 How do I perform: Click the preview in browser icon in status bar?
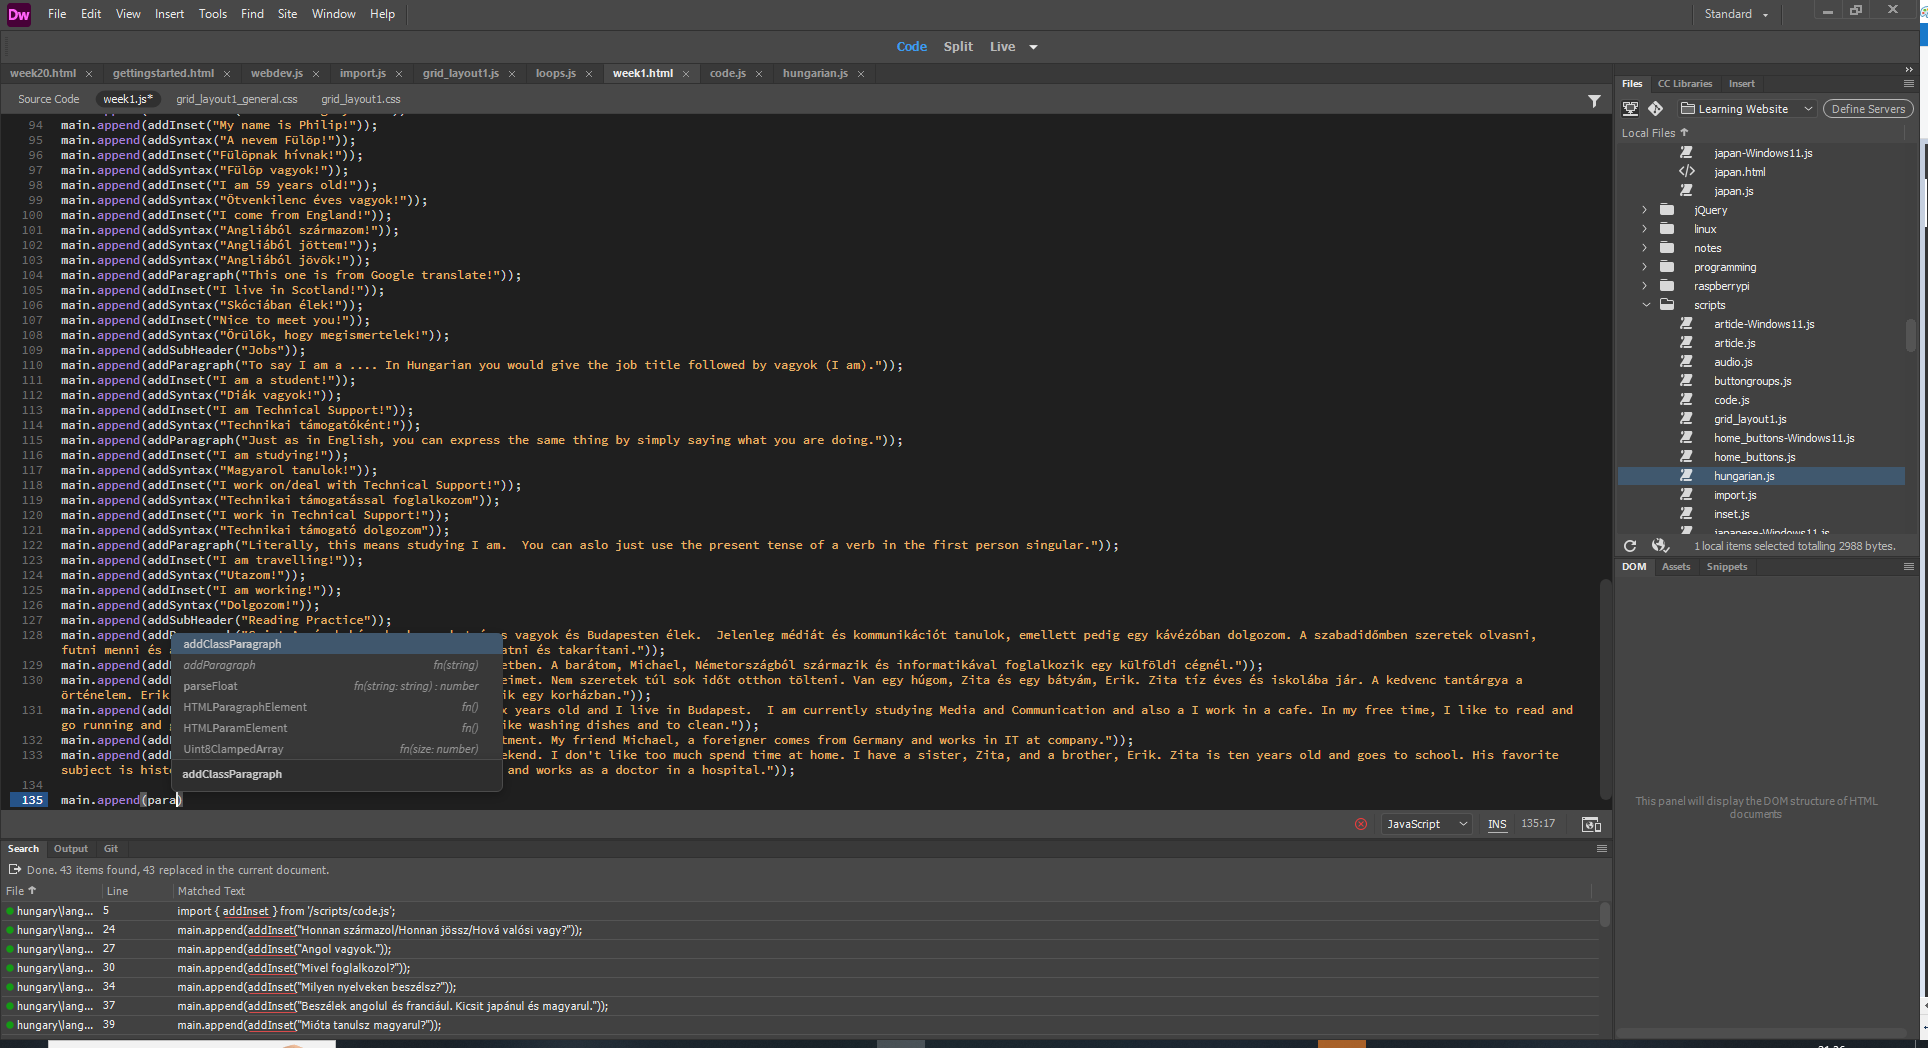pyautogui.click(x=1591, y=824)
